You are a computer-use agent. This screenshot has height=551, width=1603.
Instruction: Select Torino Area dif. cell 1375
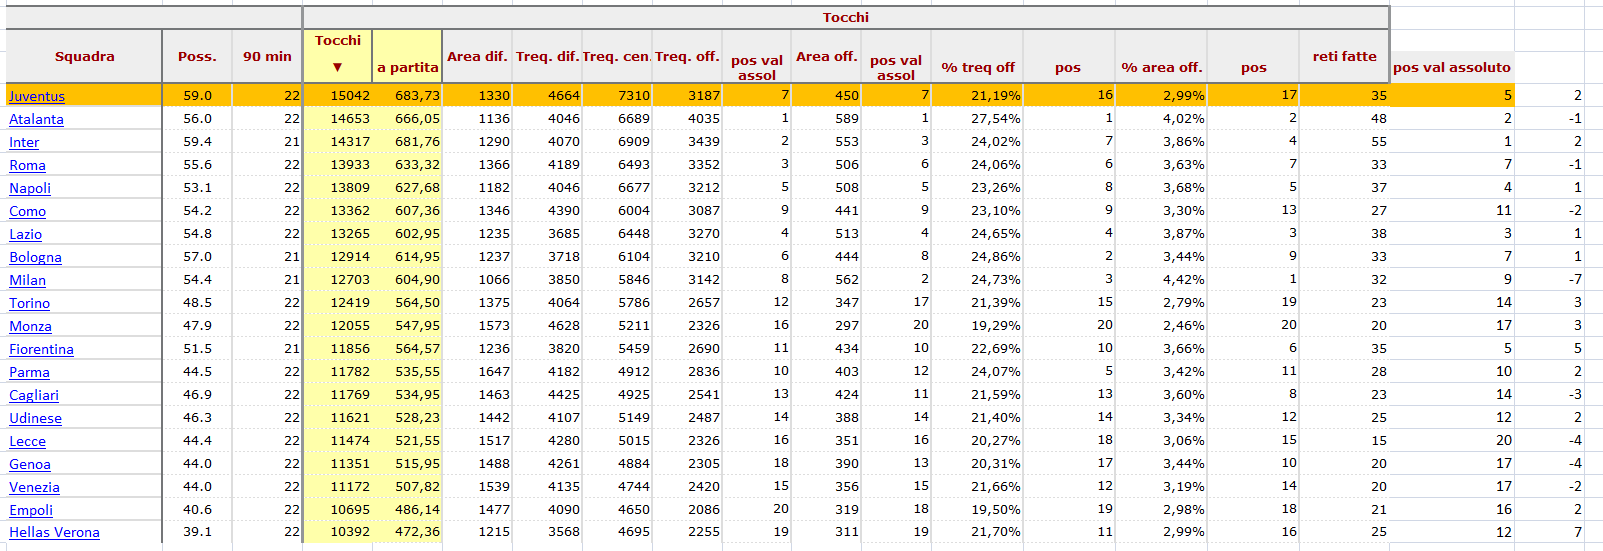pyautogui.click(x=477, y=302)
